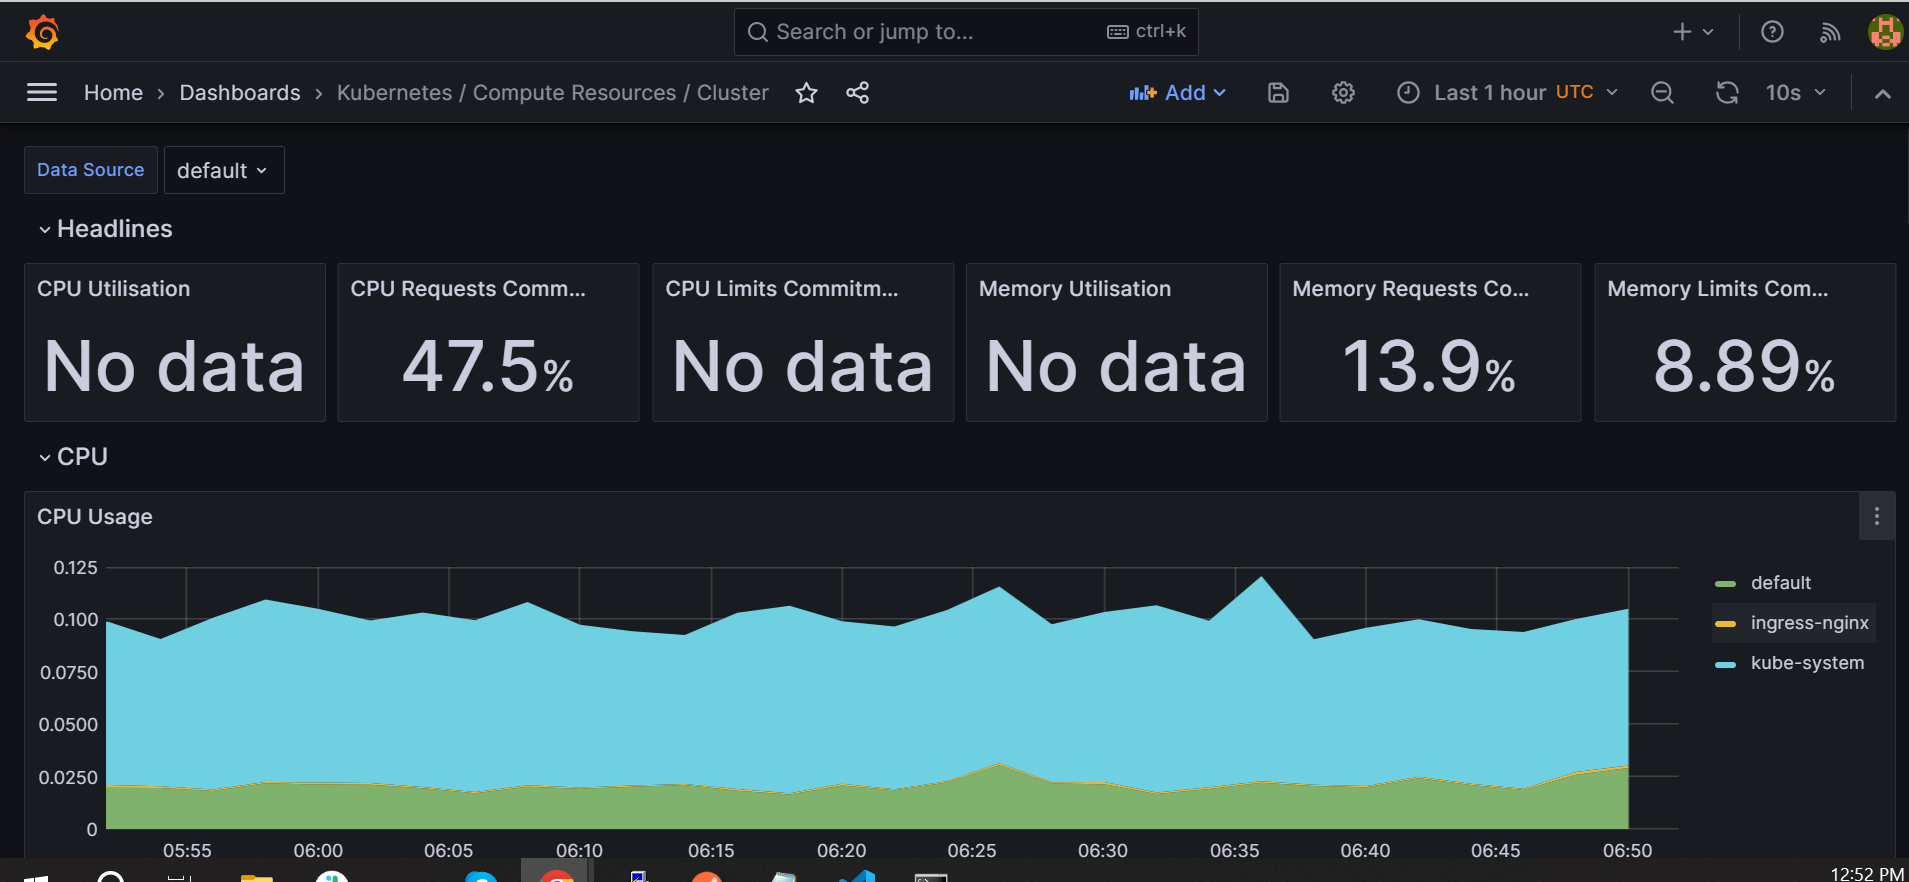Open the help question-mark menu
The width and height of the screenshot is (1909, 882).
[x=1772, y=32]
